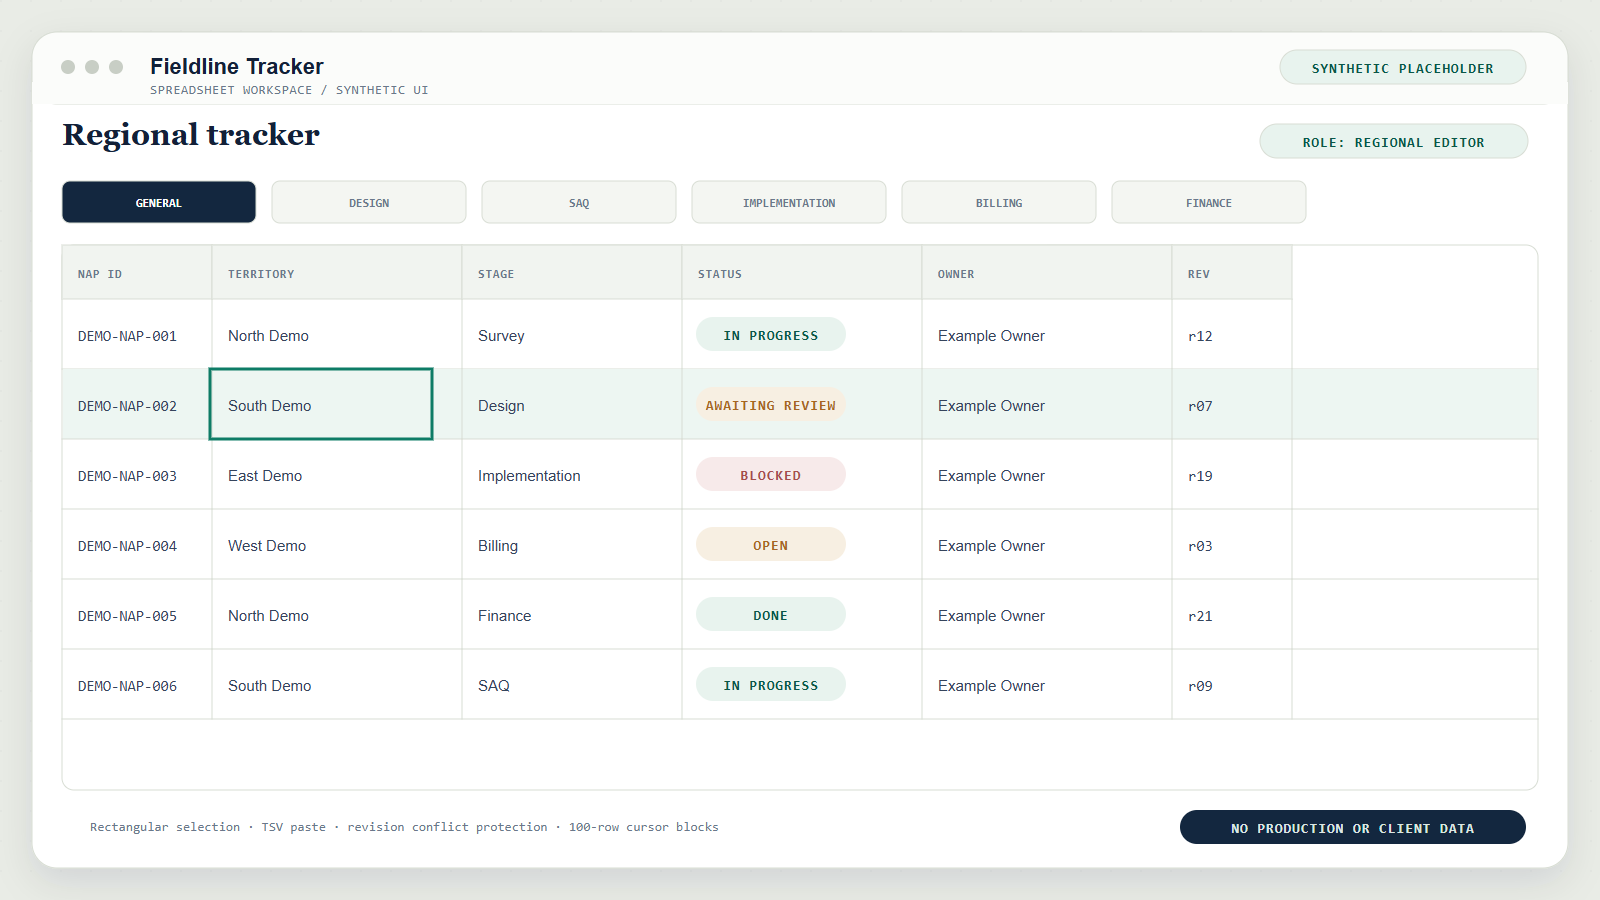Select Example Owner in row DEMO-NAP-004
Viewport: 1600px width, 900px height.
1047,545
